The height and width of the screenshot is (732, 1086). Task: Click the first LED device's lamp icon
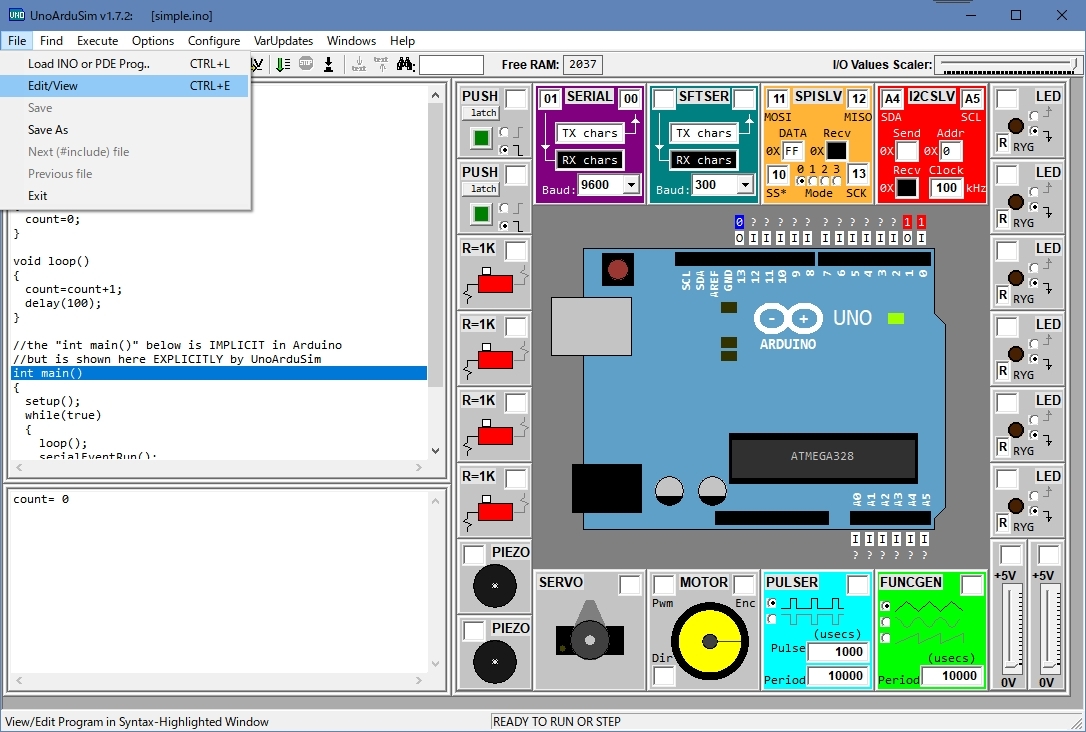click(x=1015, y=126)
